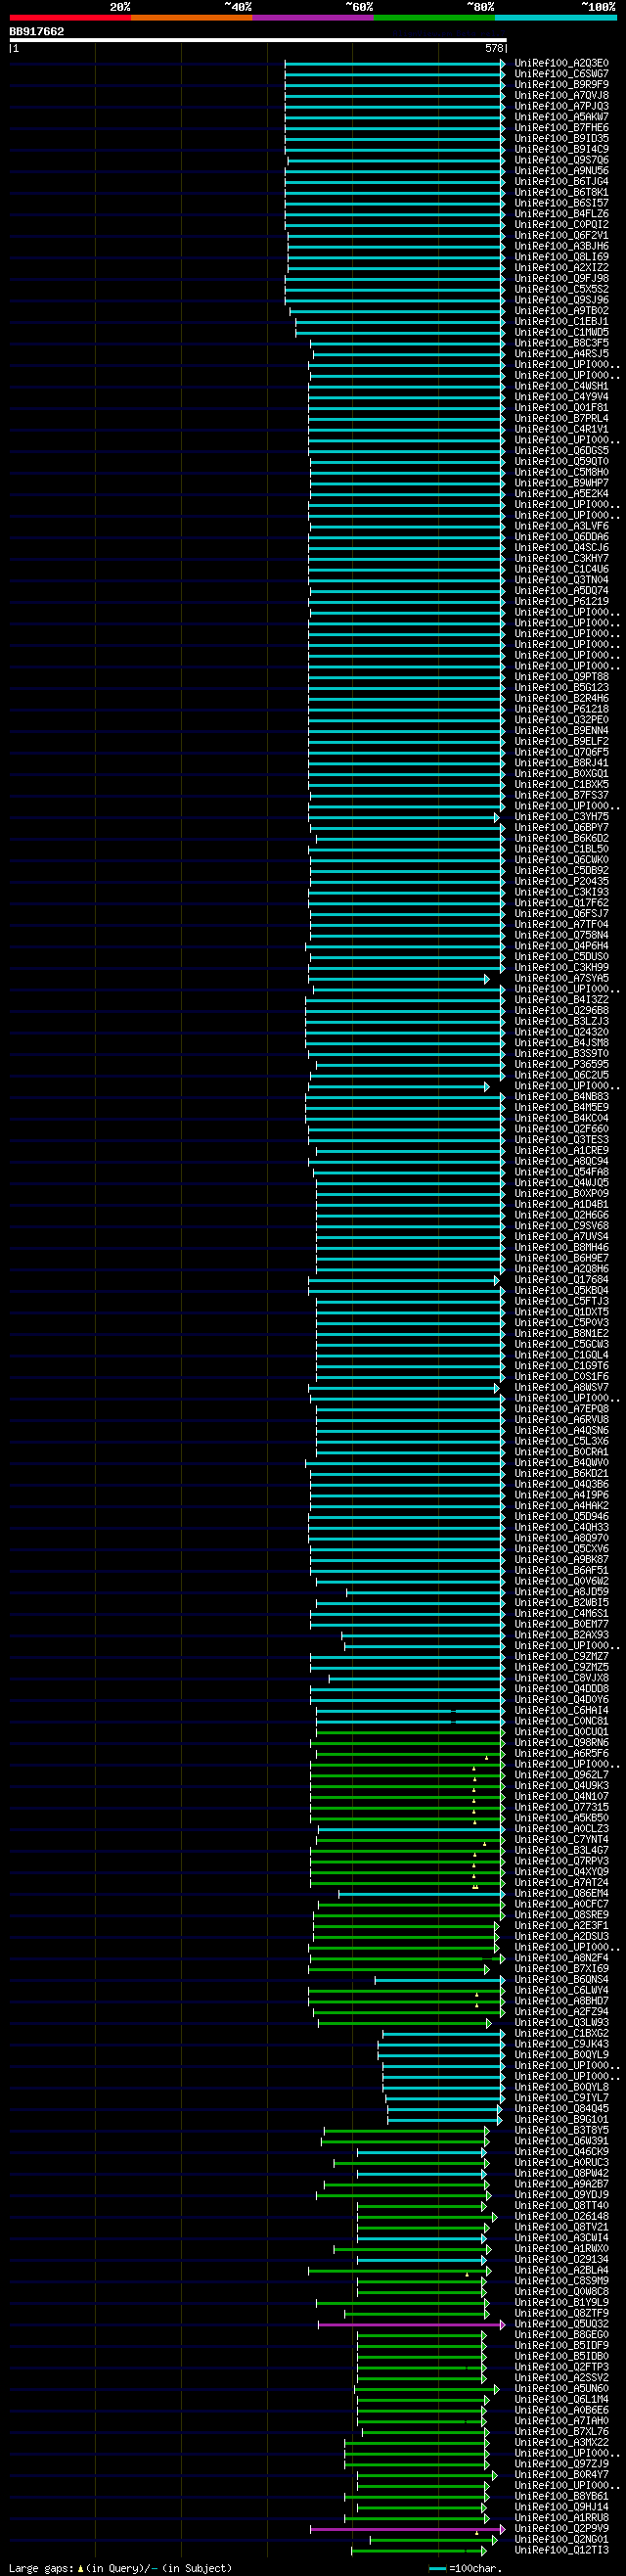626x2576 pixels.
Task: Open hit UniRef100_B7FHE6
Action: (x=561, y=128)
